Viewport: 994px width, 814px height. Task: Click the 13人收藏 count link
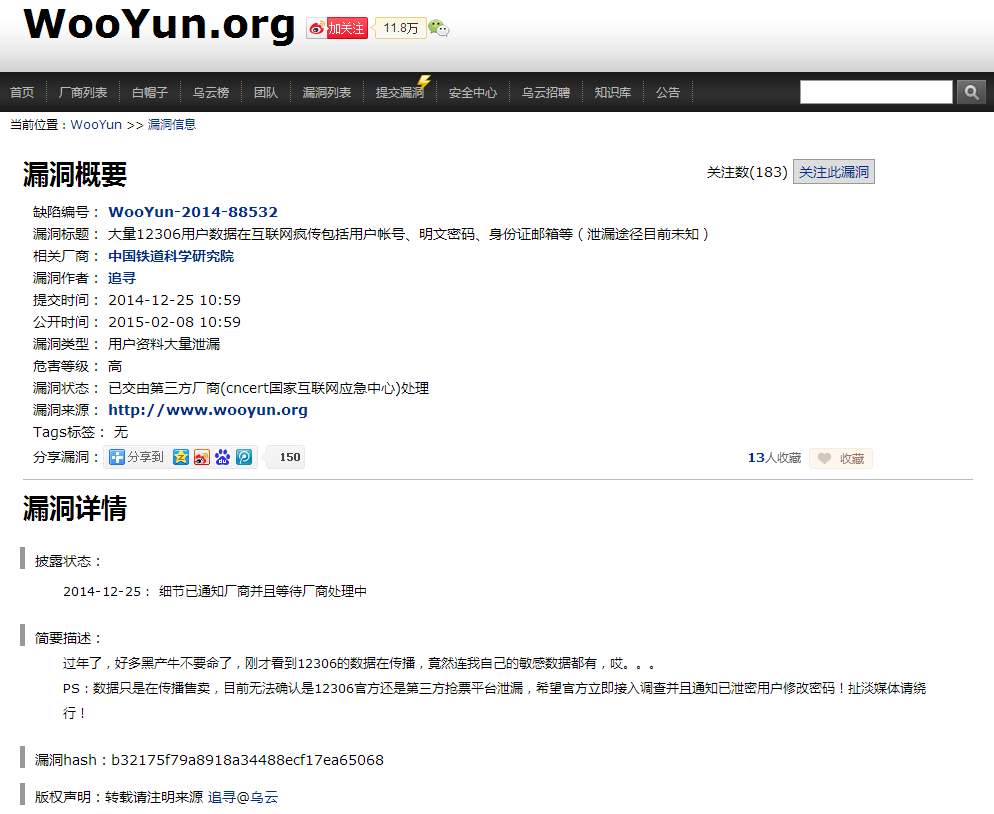click(x=775, y=458)
